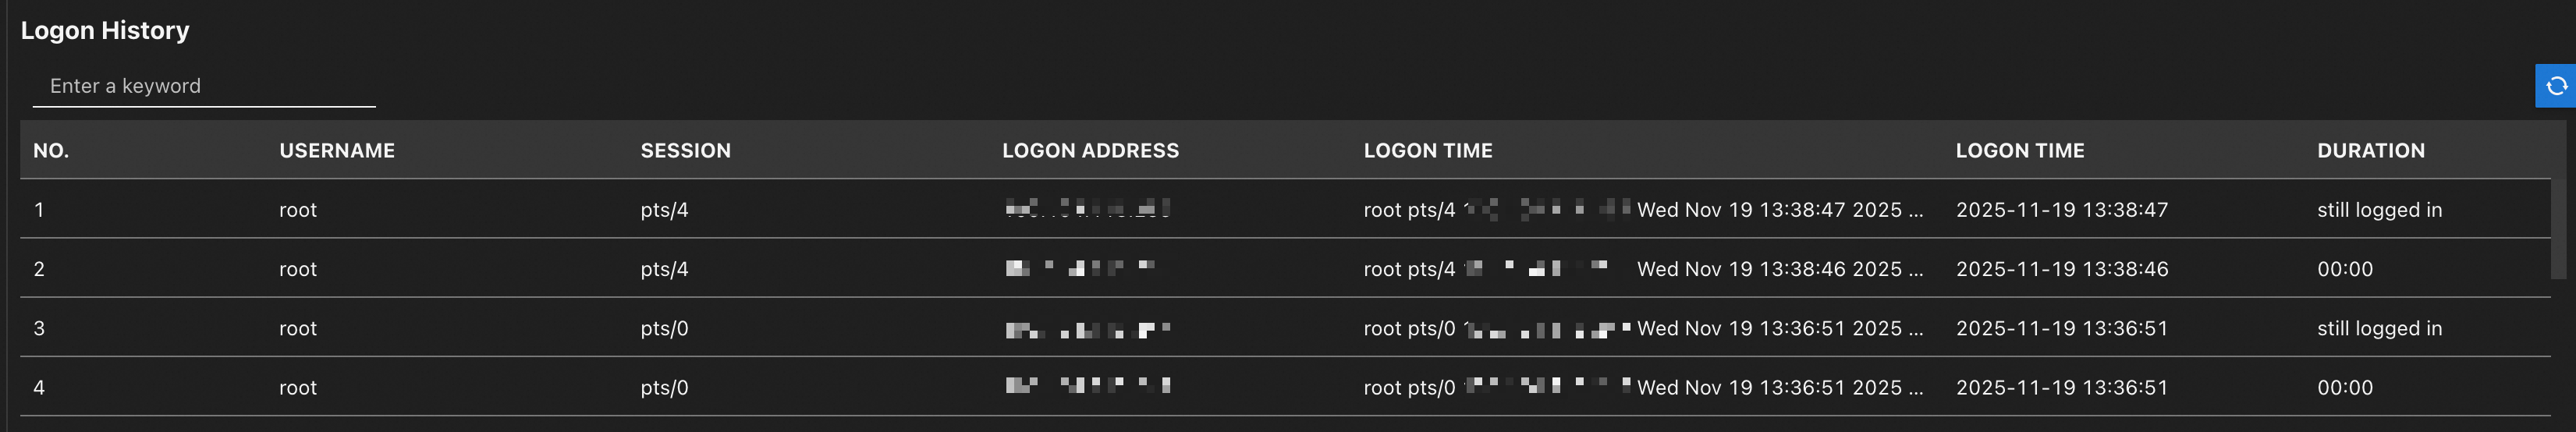This screenshot has height=432, width=2576.
Task: Click timestamp 2025-11-19 13:38:47
Action: pos(2061,210)
